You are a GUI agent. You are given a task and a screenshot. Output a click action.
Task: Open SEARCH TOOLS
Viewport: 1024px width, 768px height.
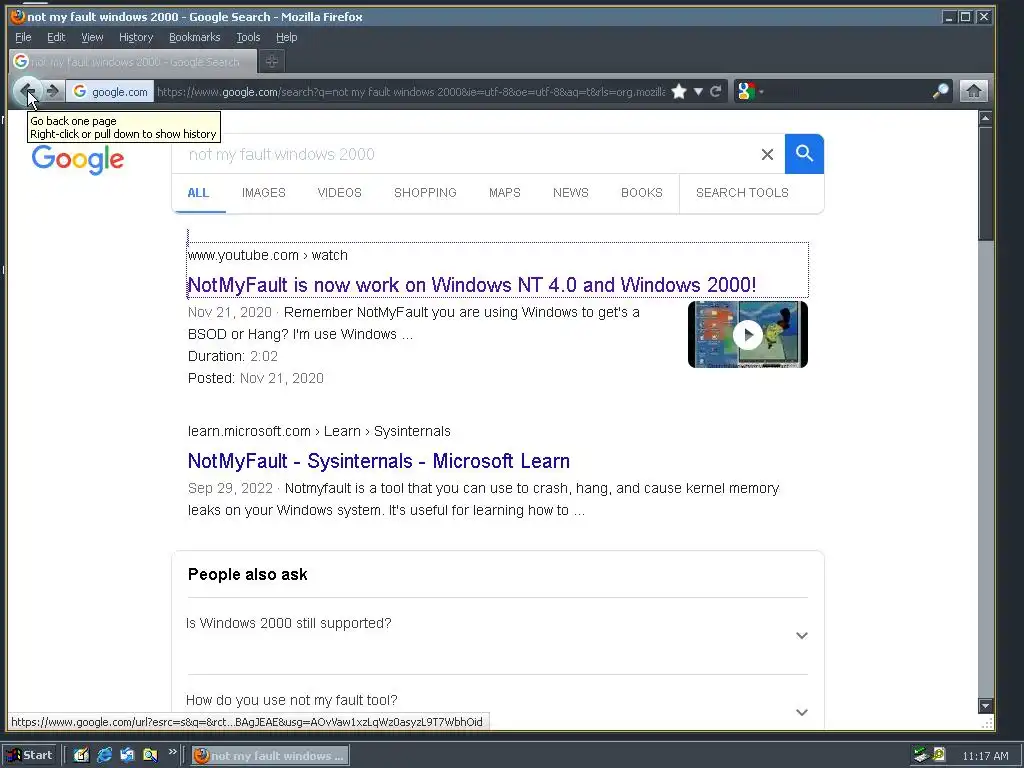(x=742, y=193)
